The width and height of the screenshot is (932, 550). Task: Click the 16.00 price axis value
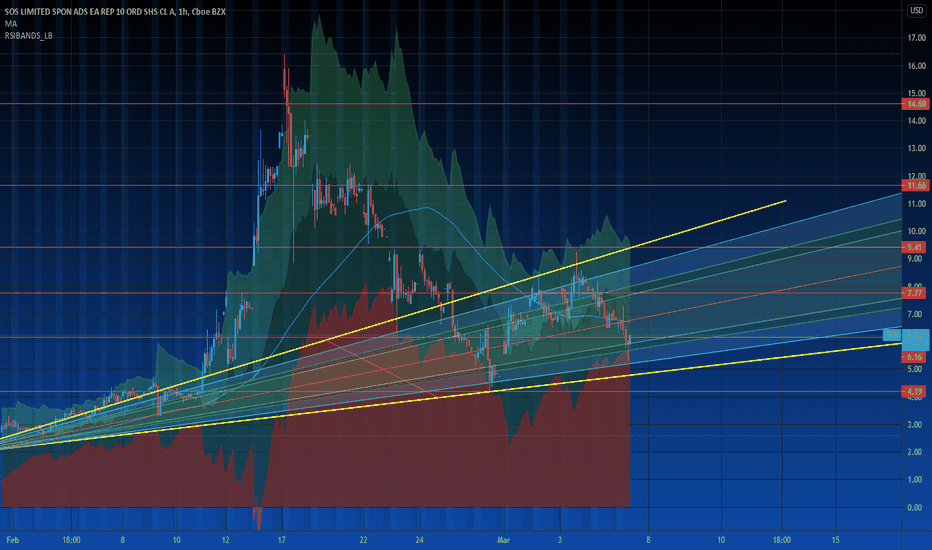point(916,66)
